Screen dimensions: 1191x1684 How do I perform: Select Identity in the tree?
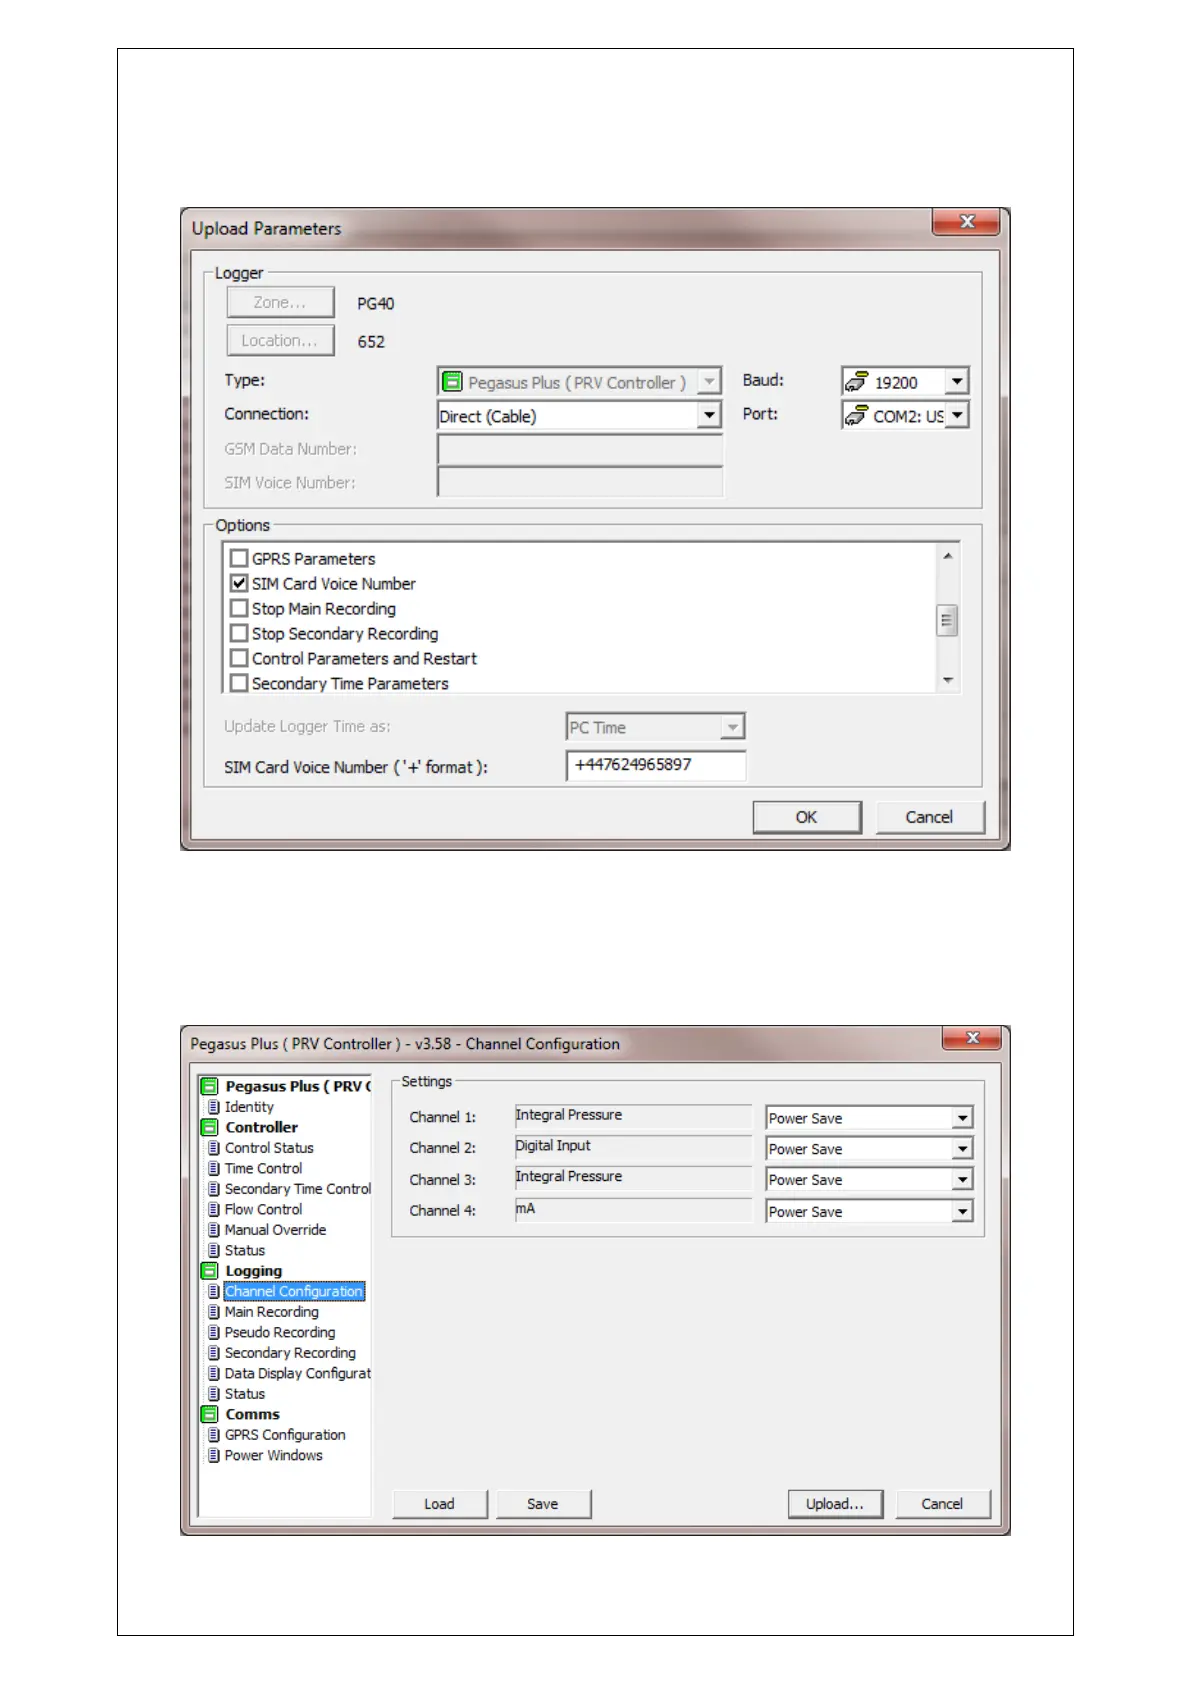[249, 1107]
